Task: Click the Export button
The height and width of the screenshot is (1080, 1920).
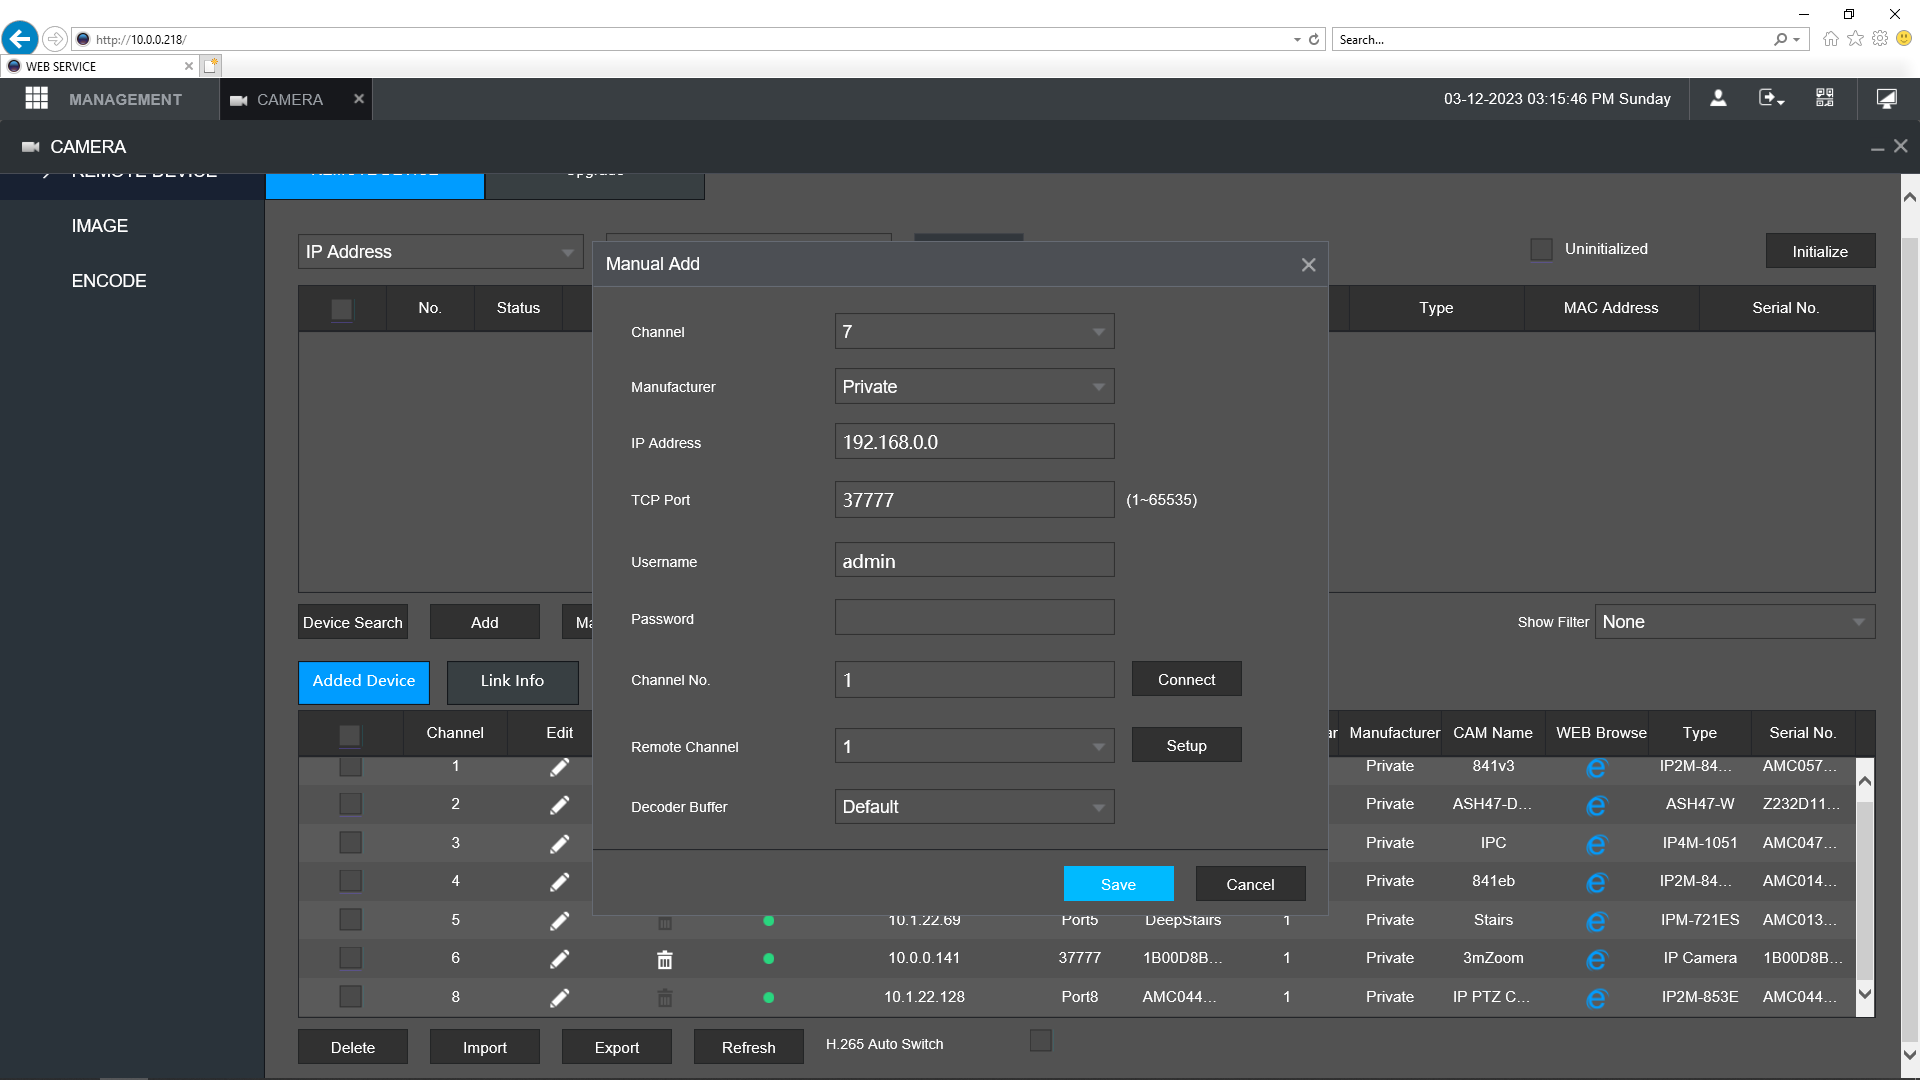Action: (617, 1047)
